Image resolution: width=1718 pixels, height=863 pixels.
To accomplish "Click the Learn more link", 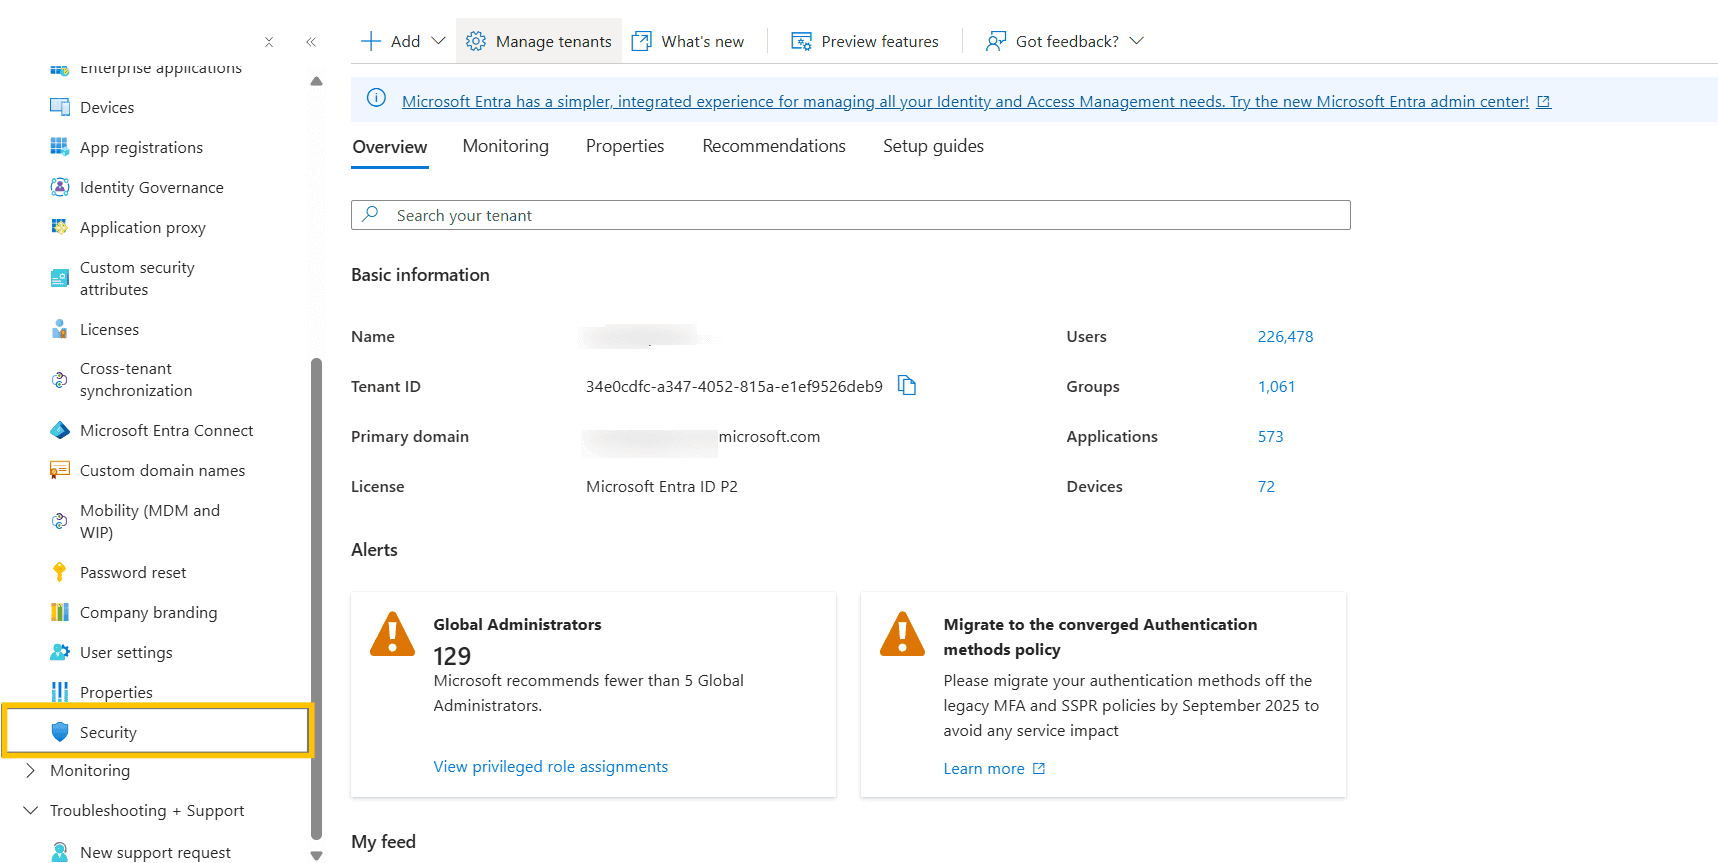I will click(x=984, y=768).
